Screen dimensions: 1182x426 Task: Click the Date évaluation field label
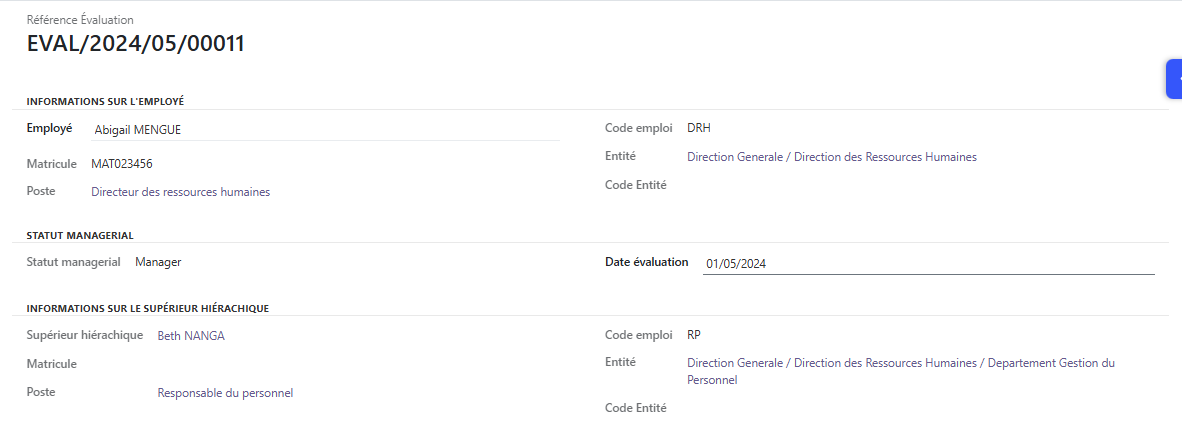[x=647, y=262]
